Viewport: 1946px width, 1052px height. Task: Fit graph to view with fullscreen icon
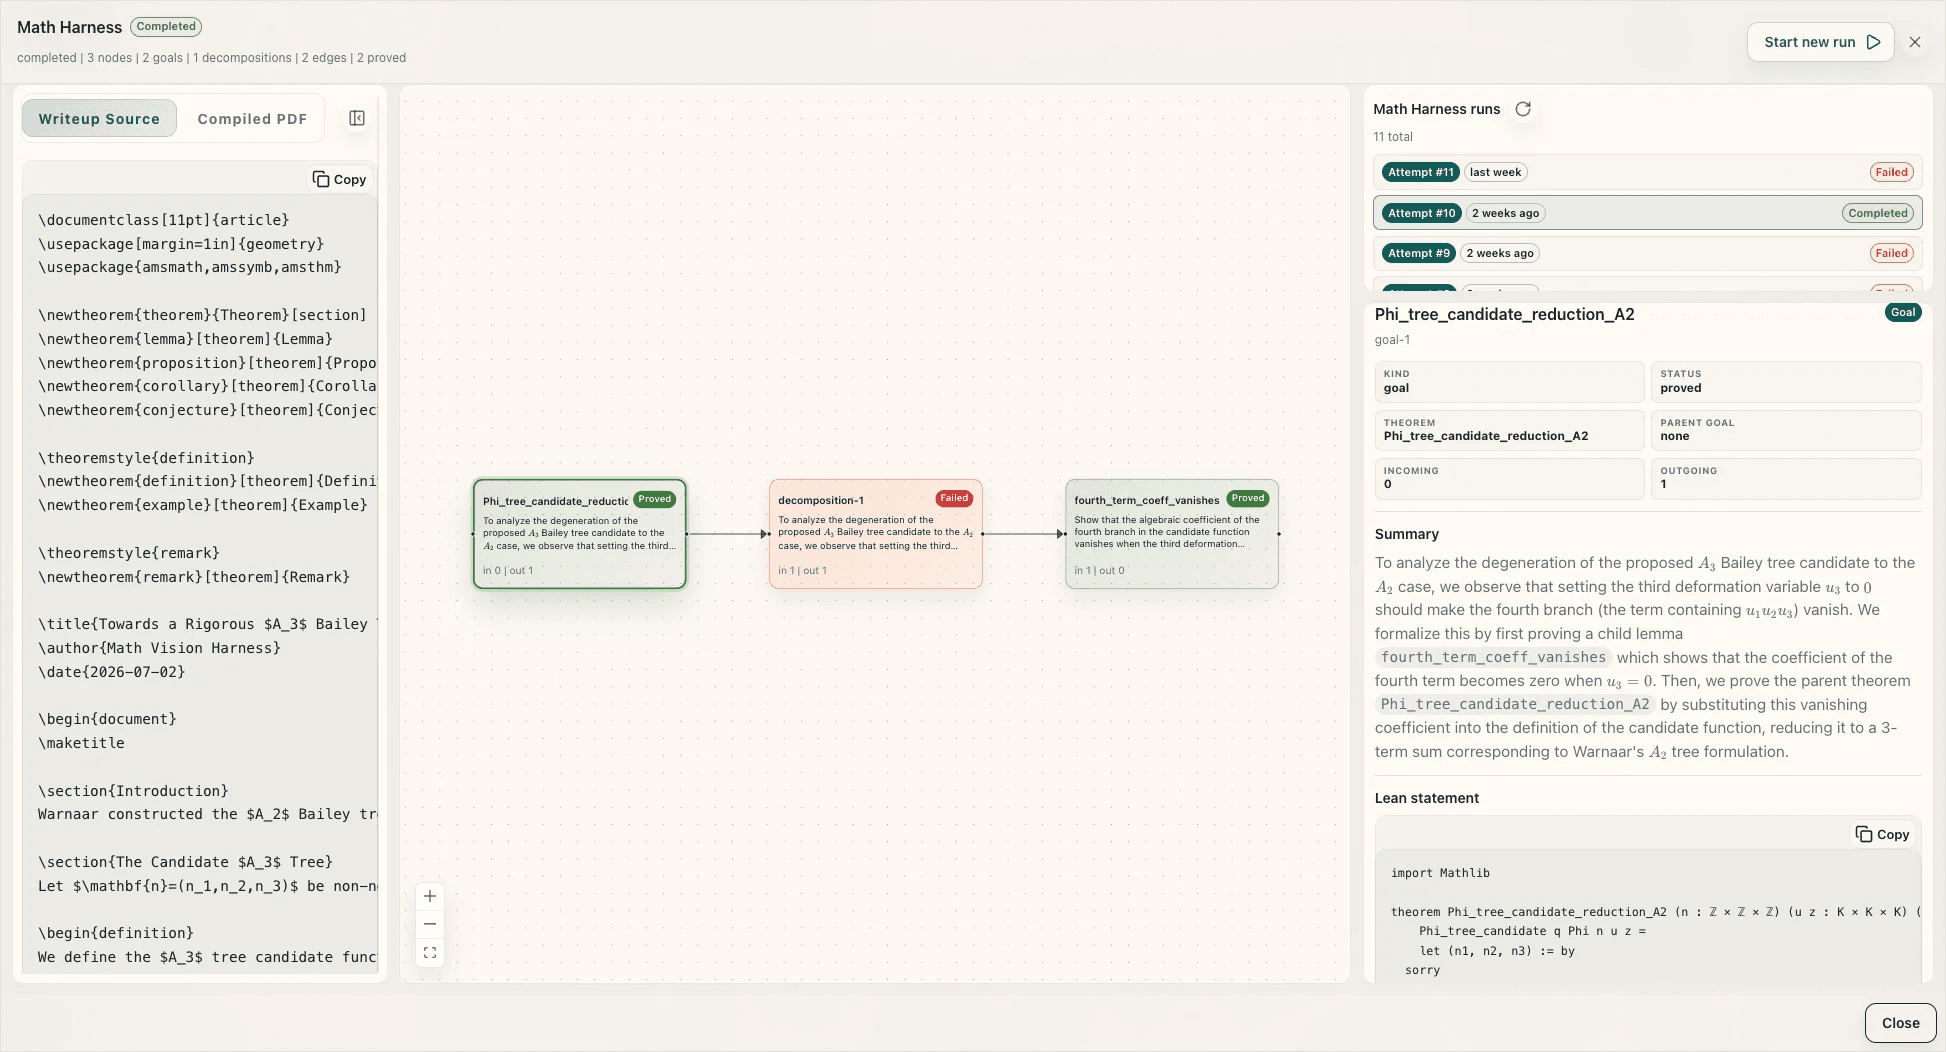(x=430, y=953)
